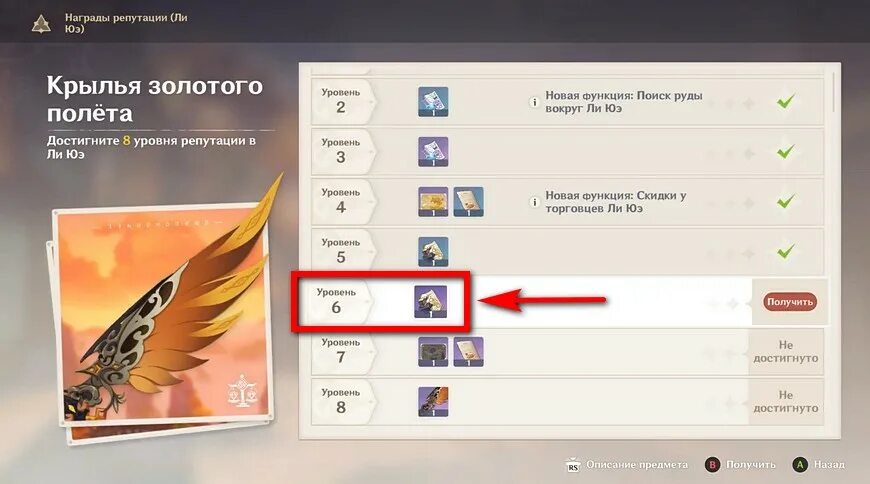Click the reputation rewards triangle icon in the header
The image size is (870, 484).
click(x=41, y=24)
